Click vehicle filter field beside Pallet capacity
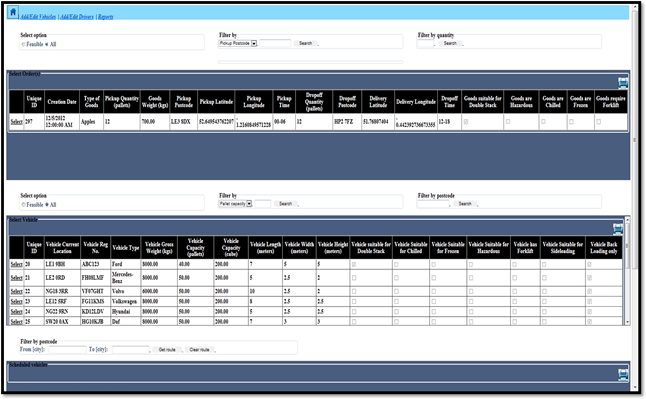This screenshot has height=399, width=646. point(263,204)
